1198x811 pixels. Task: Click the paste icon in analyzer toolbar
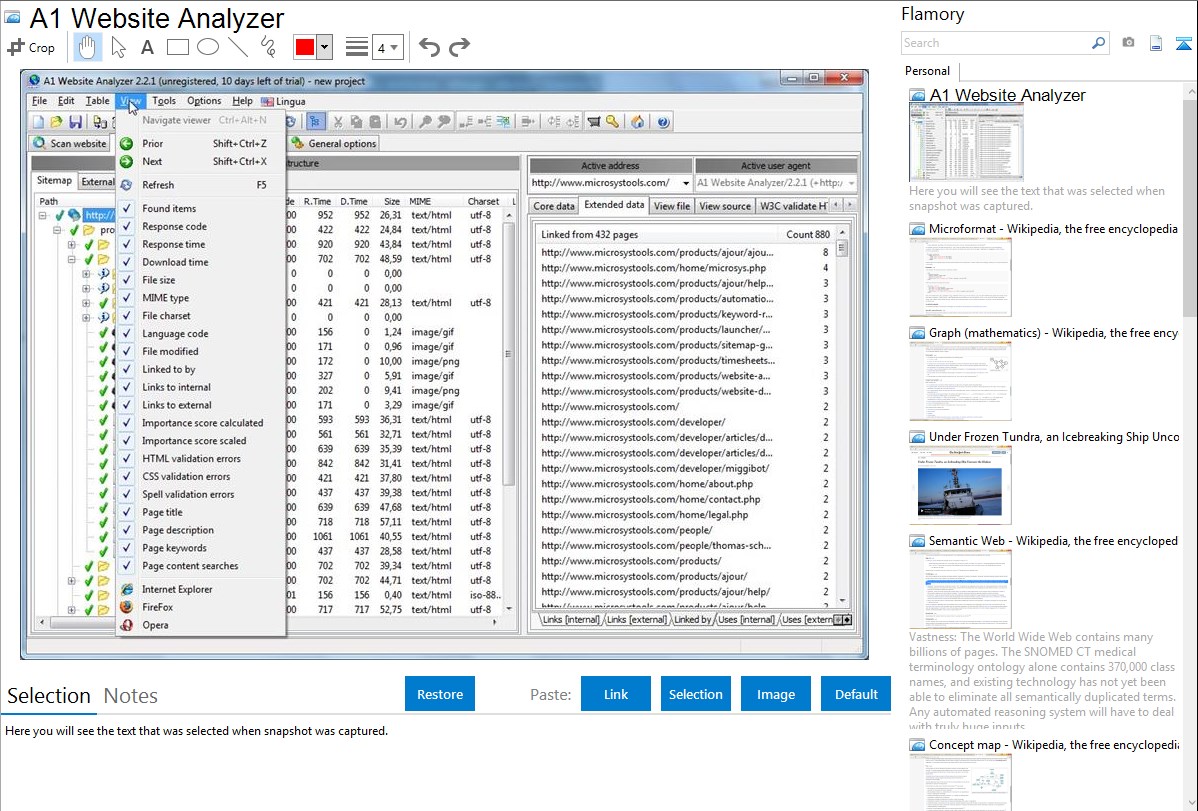tap(375, 122)
